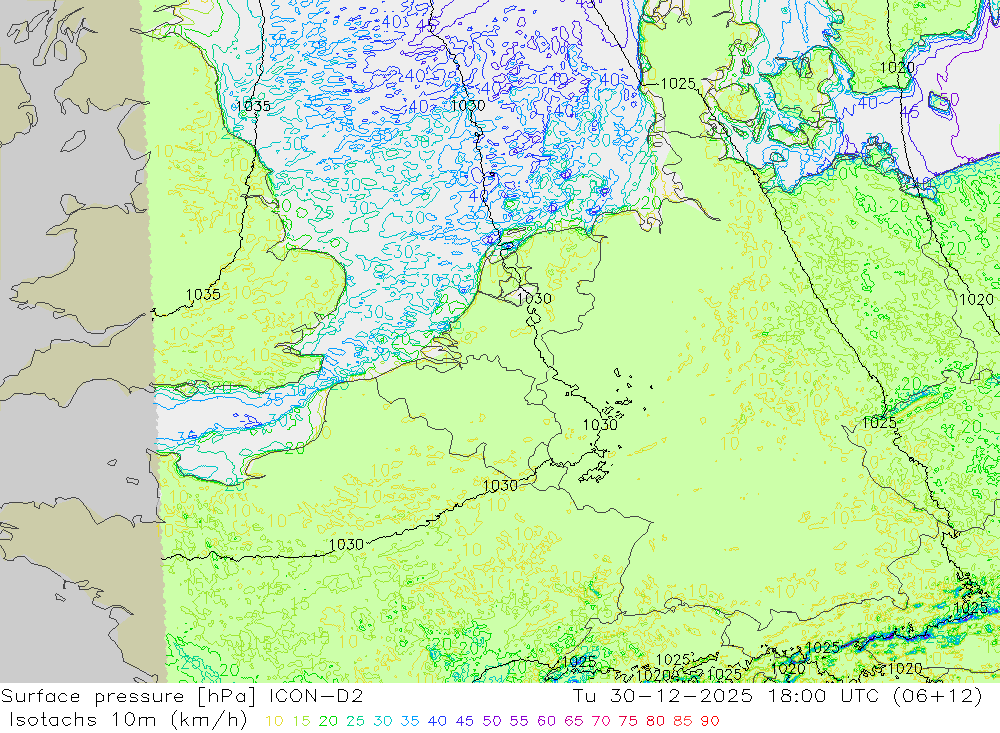Select legend value 30 in the bottom scale
The image size is (1000, 733).
click(x=383, y=721)
